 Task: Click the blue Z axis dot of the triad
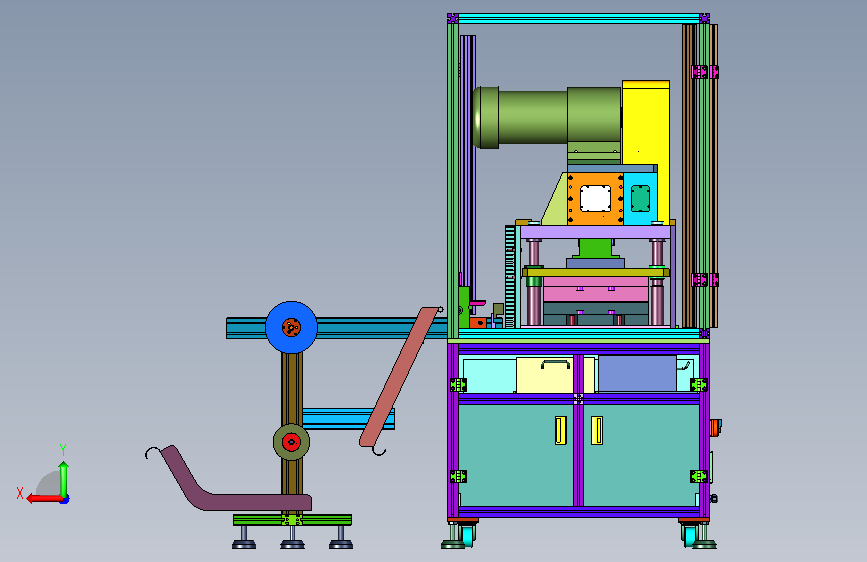click(65, 500)
